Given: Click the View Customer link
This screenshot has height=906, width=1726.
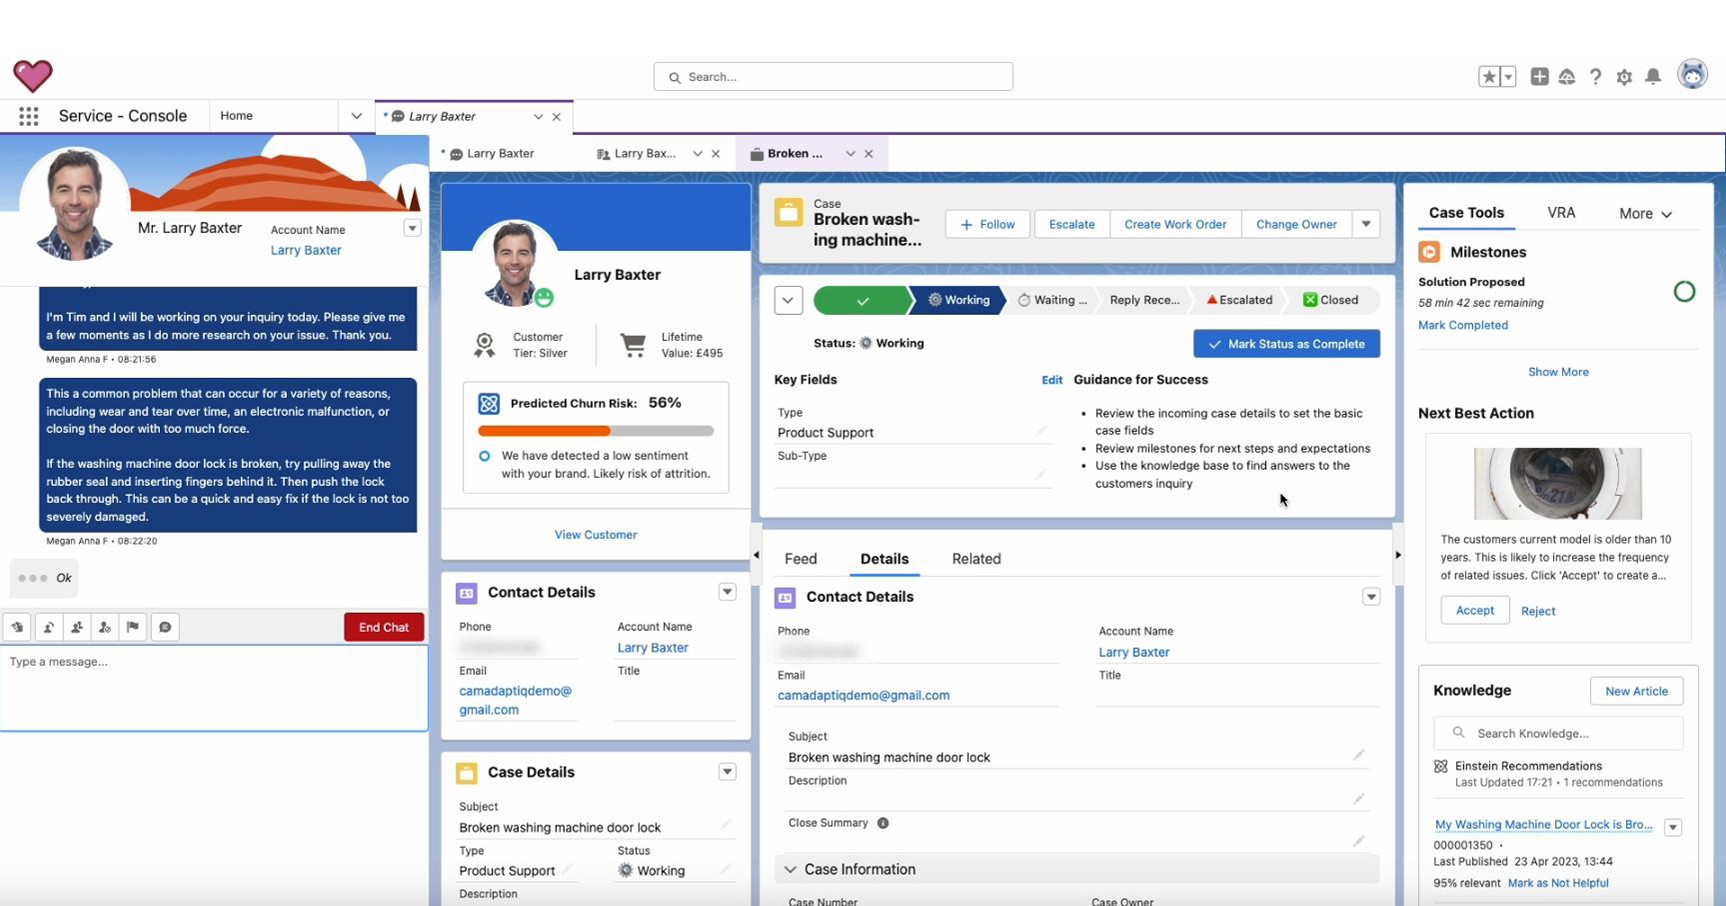Looking at the screenshot, I should pyautogui.click(x=596, y=535).
